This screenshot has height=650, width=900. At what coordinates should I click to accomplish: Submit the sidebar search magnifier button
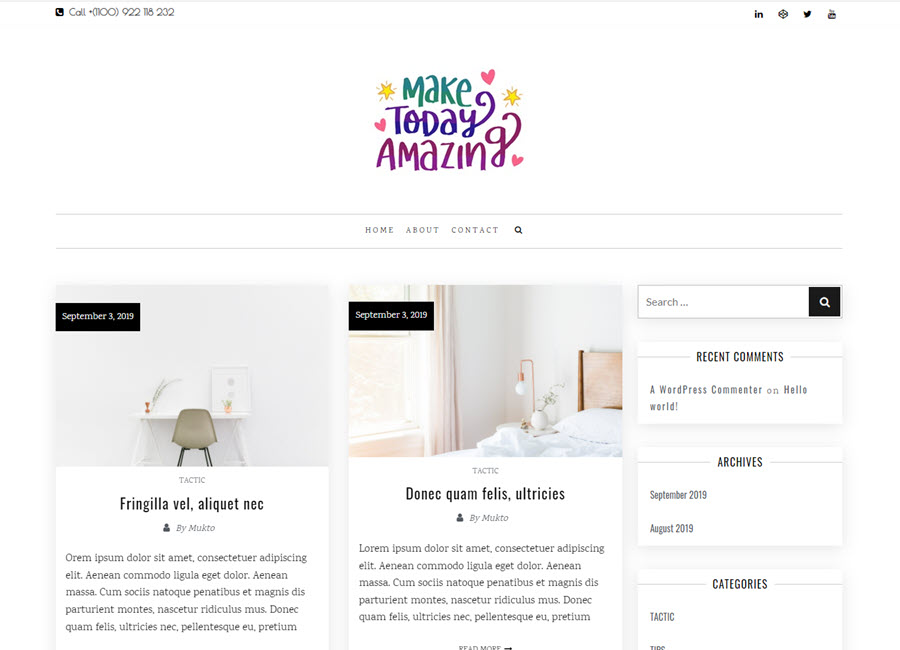(824, 302)
